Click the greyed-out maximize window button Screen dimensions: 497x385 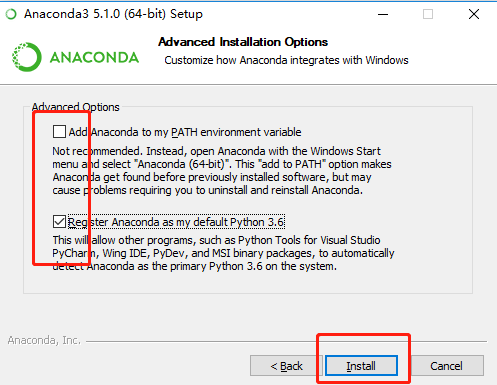(428, 14)
